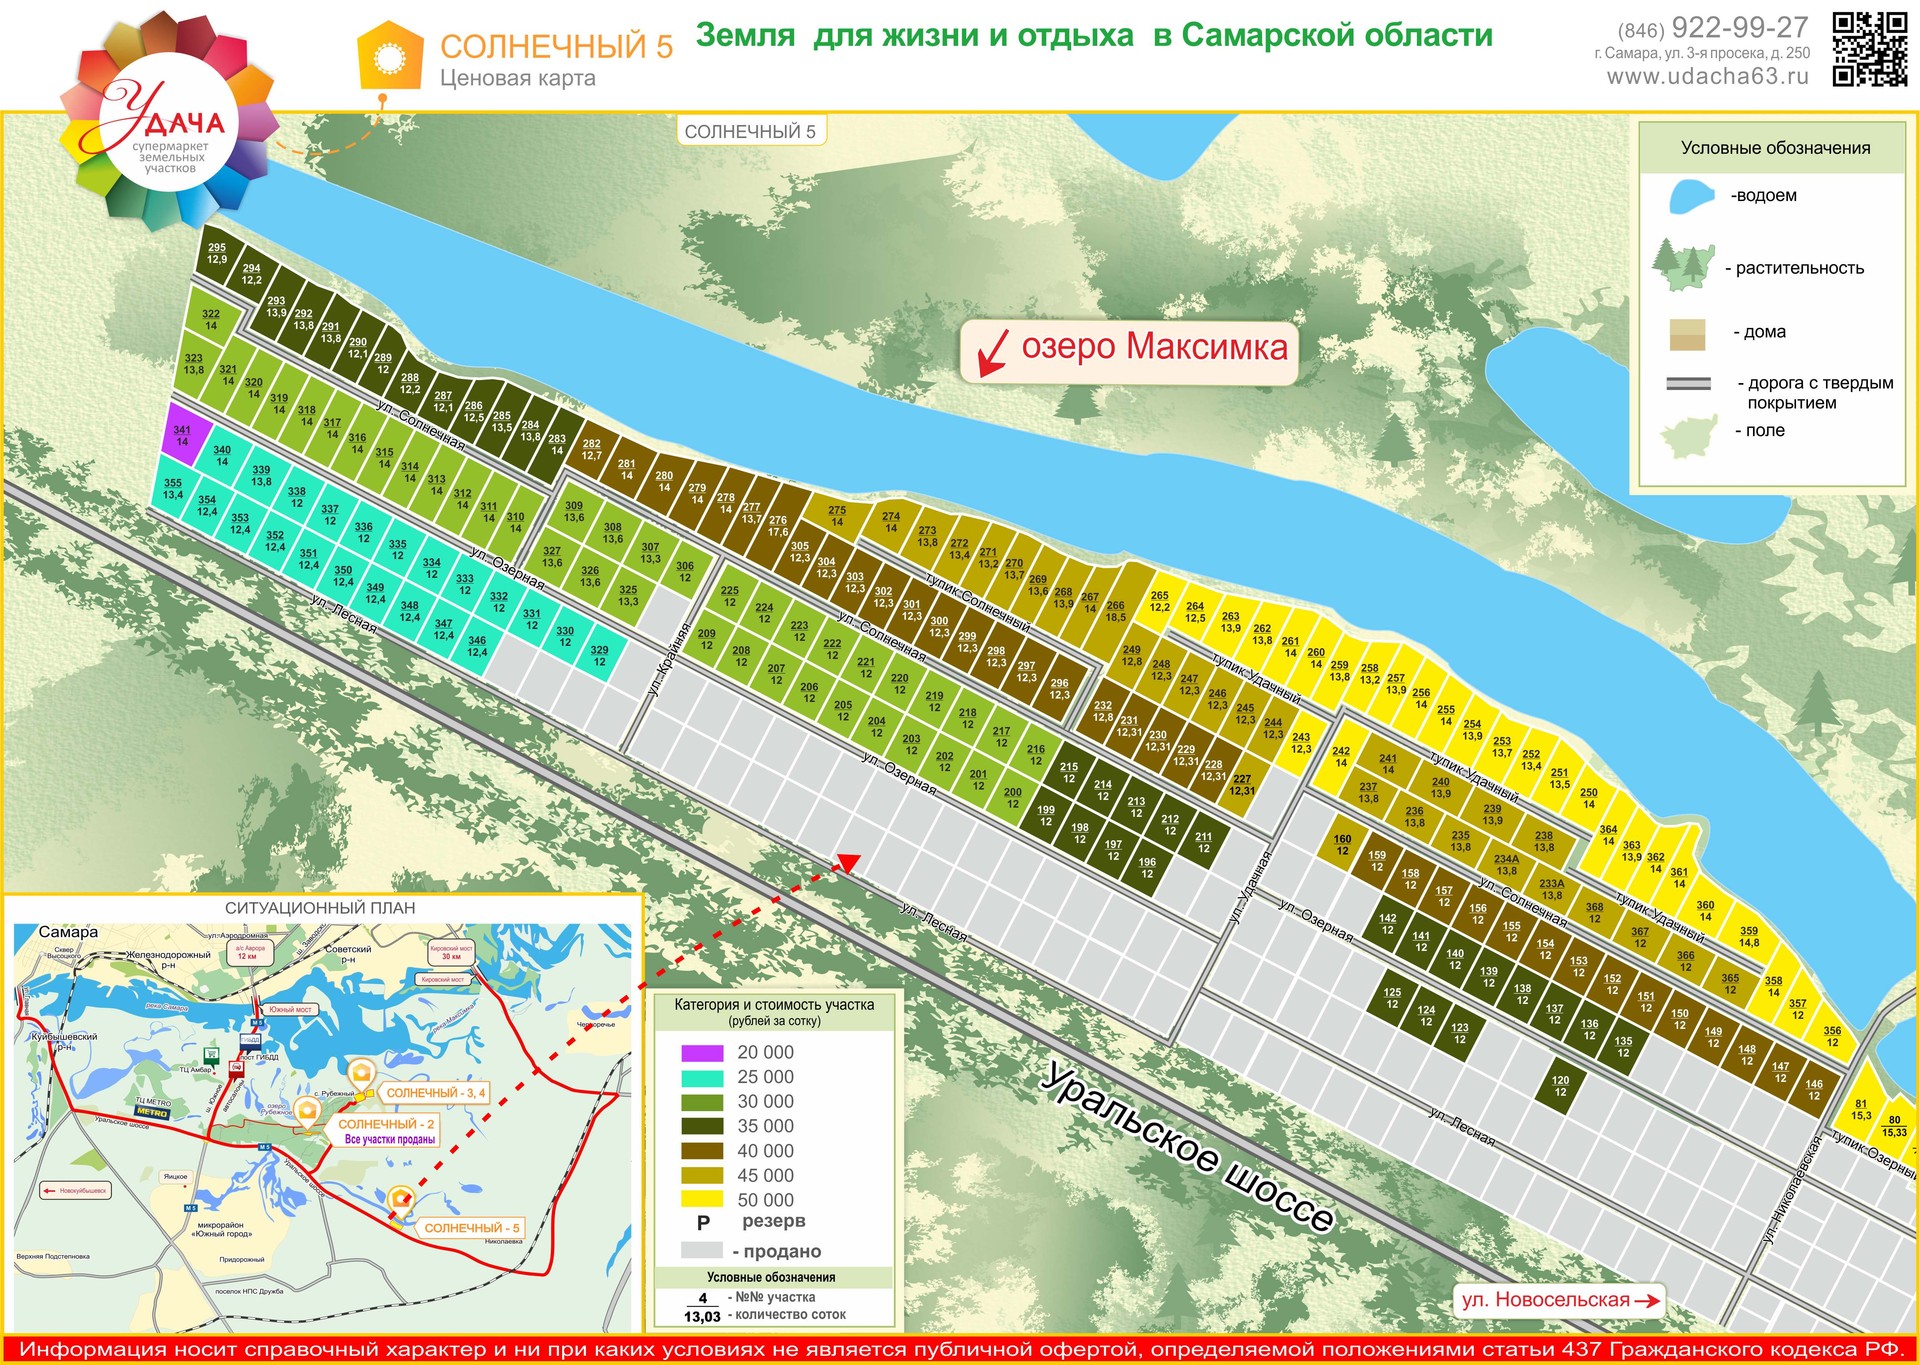Select the yellow plot 265

1159,601
